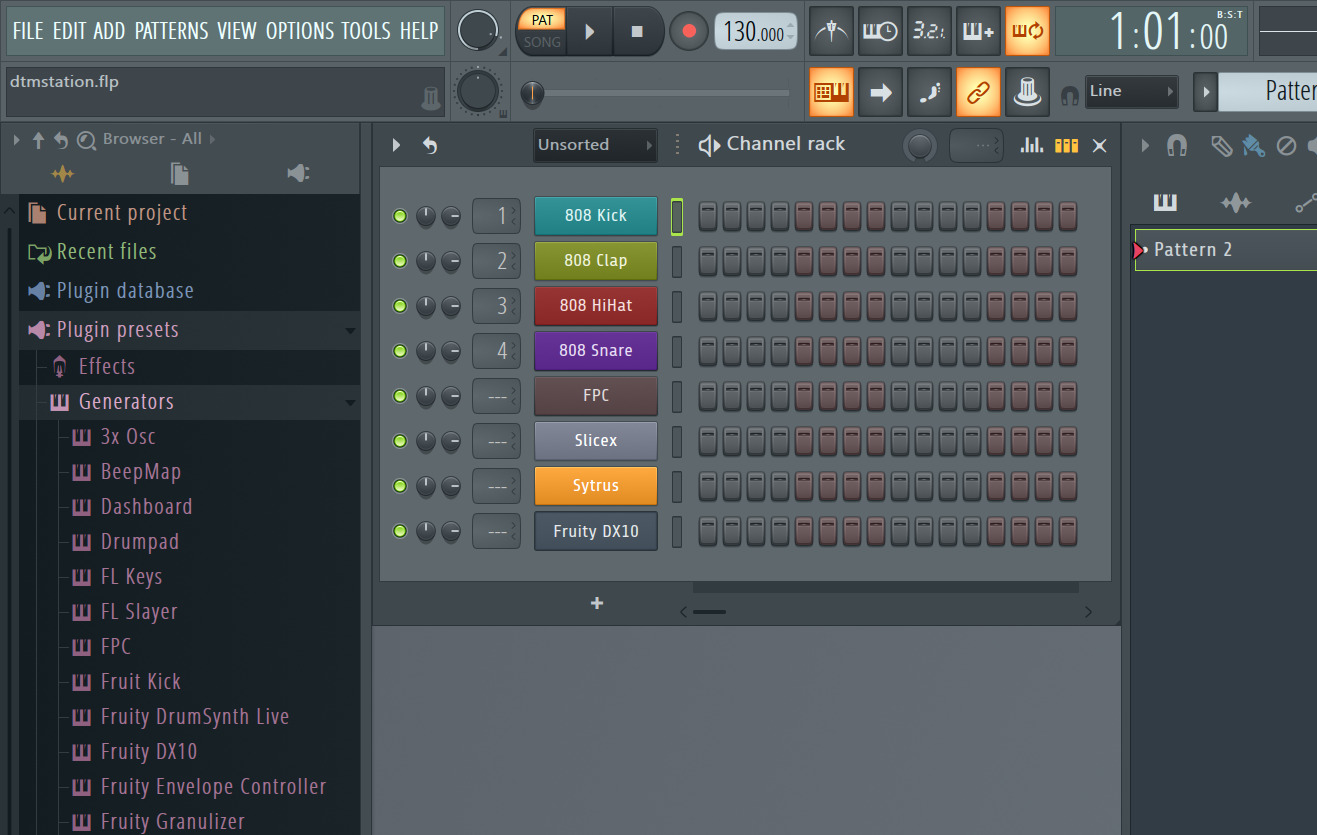Screen dimensions: 1317x835
Task: Select the playlist draw pencil tool
Action: pyautogui.click(x=1221, y=146)
